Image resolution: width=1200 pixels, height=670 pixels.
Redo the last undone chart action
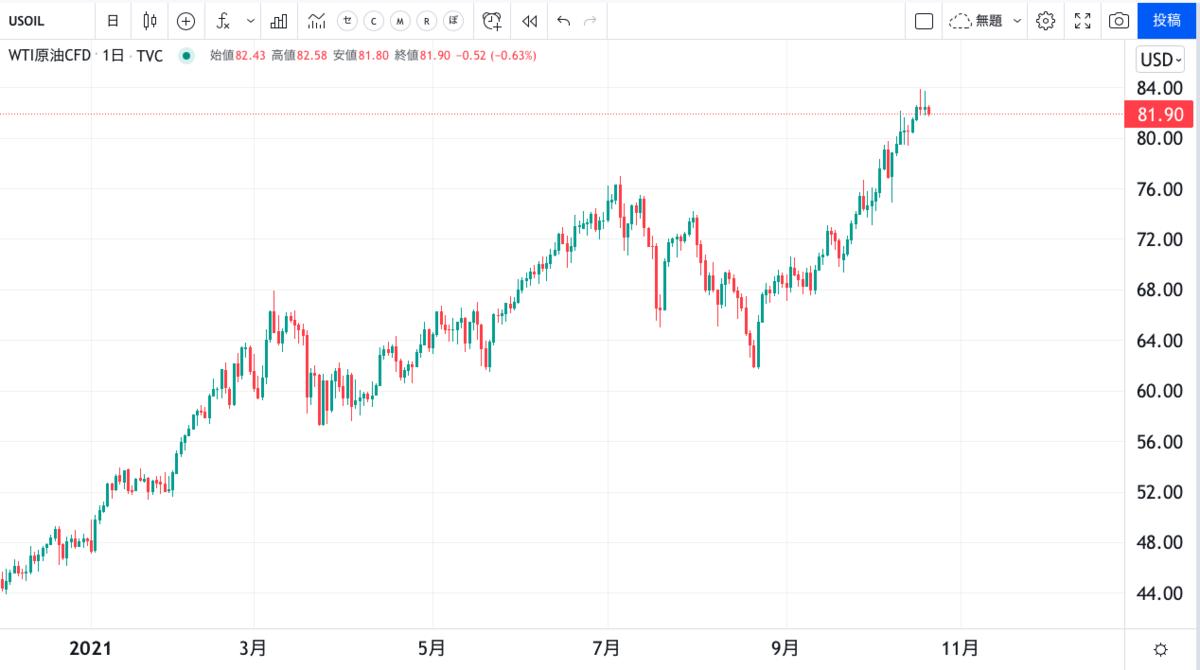[590, 20]
